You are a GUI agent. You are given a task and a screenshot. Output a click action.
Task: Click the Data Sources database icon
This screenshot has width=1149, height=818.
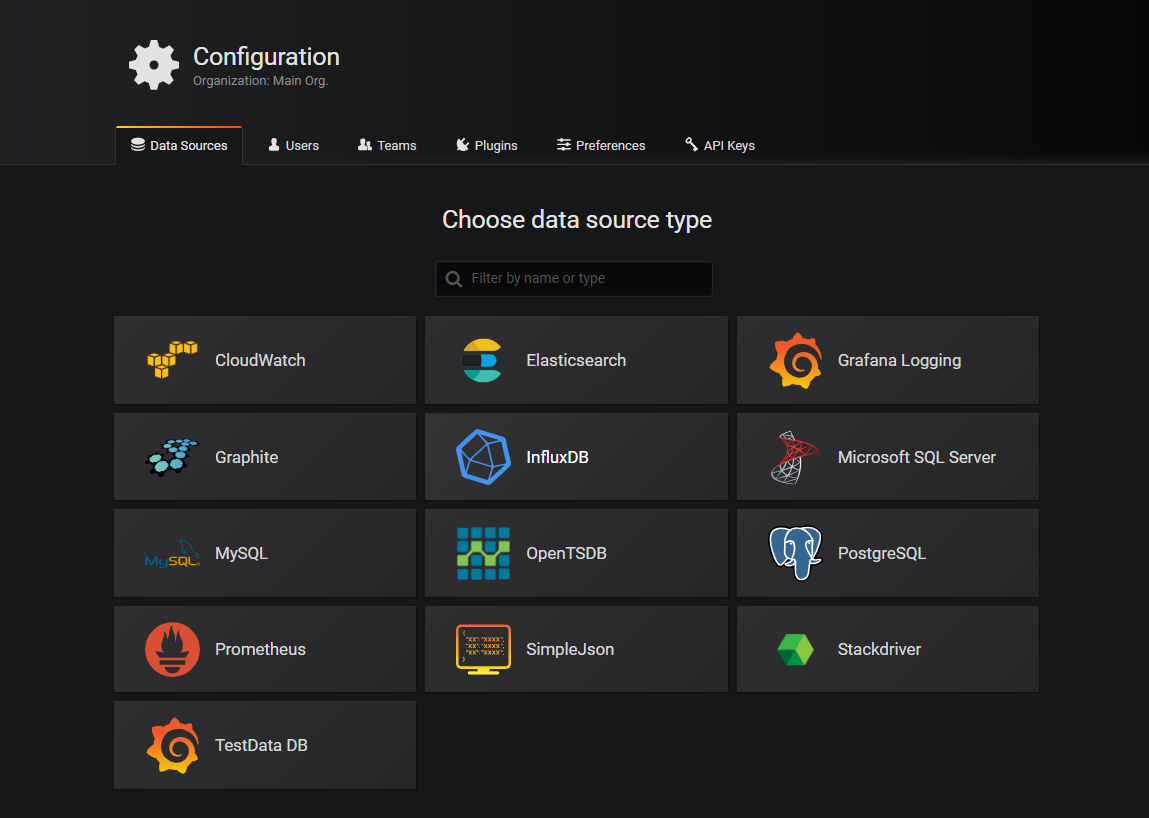pyautogui.click(x=138, y=144)
